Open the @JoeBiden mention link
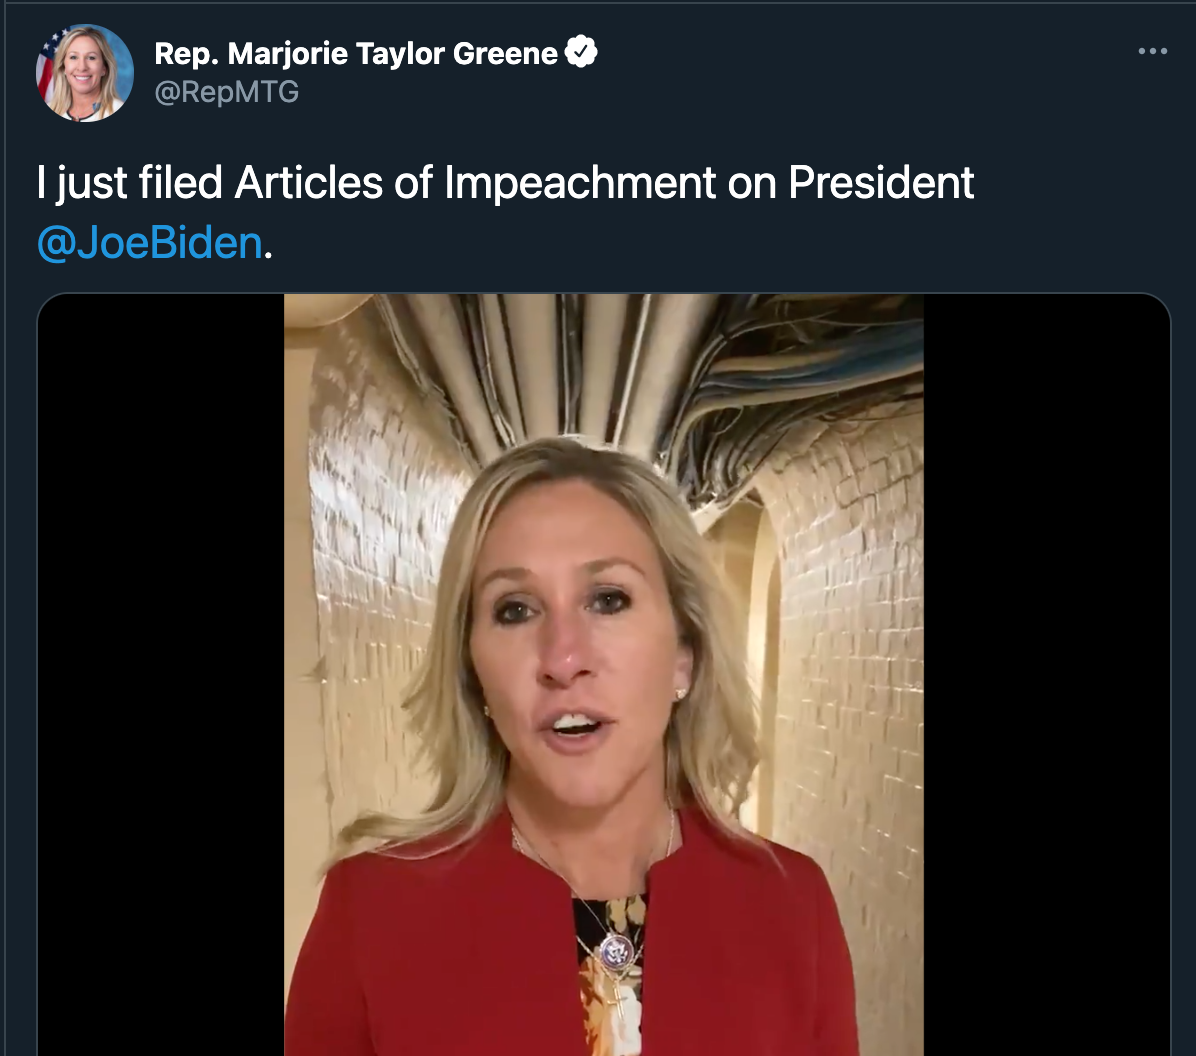This screenshot has width=1196, height=1056. (150, 243)
